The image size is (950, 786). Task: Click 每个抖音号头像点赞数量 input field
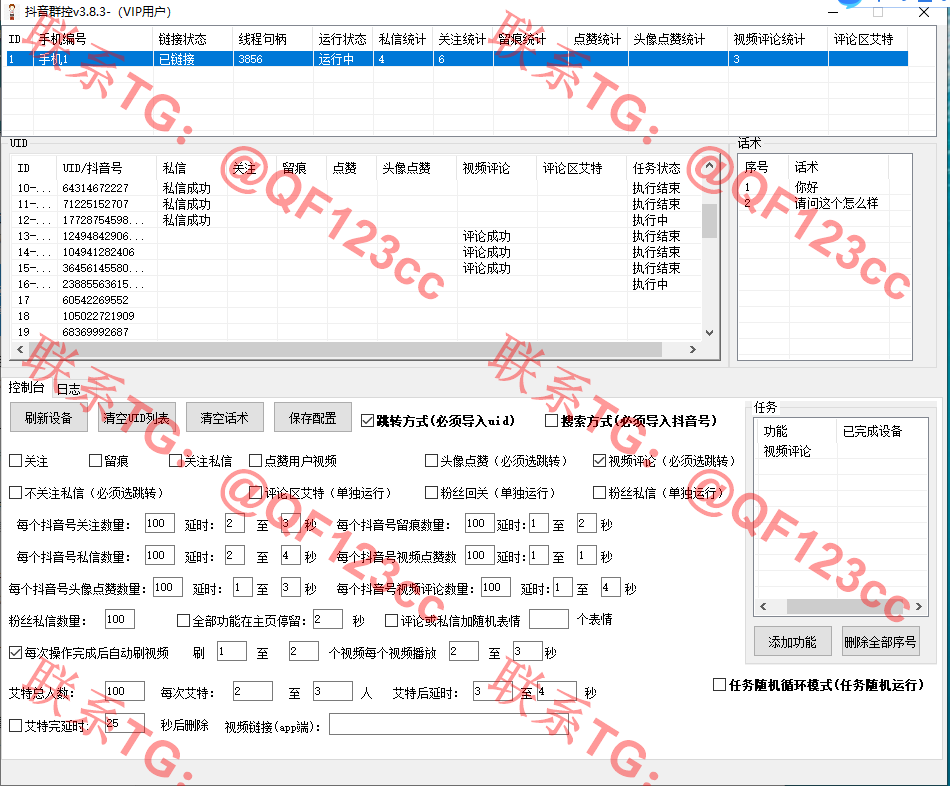click(x=168, y=588)
